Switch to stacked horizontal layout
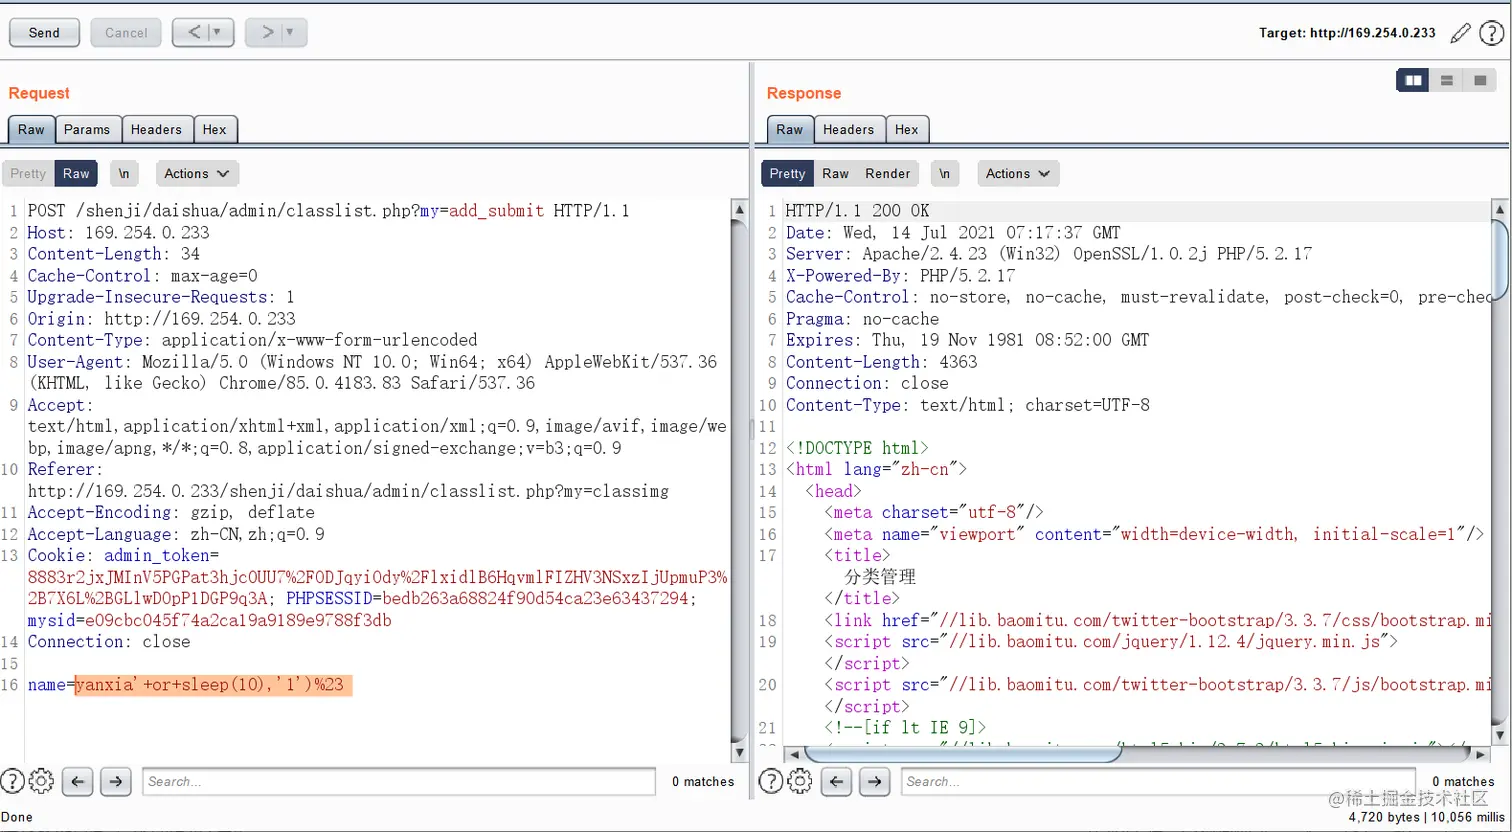This screenshot has width=1512, height=832. pyautogui.click(x=1446, y=80)
